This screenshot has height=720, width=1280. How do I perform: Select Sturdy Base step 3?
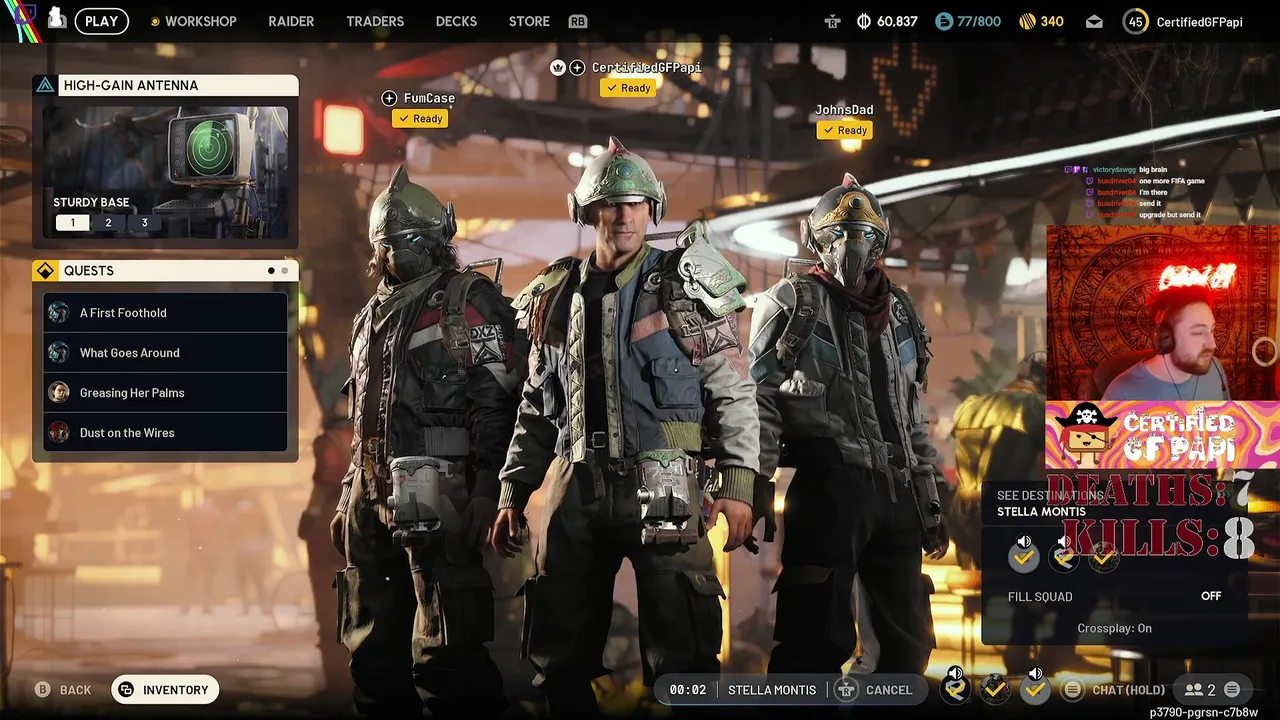[144, 223]
